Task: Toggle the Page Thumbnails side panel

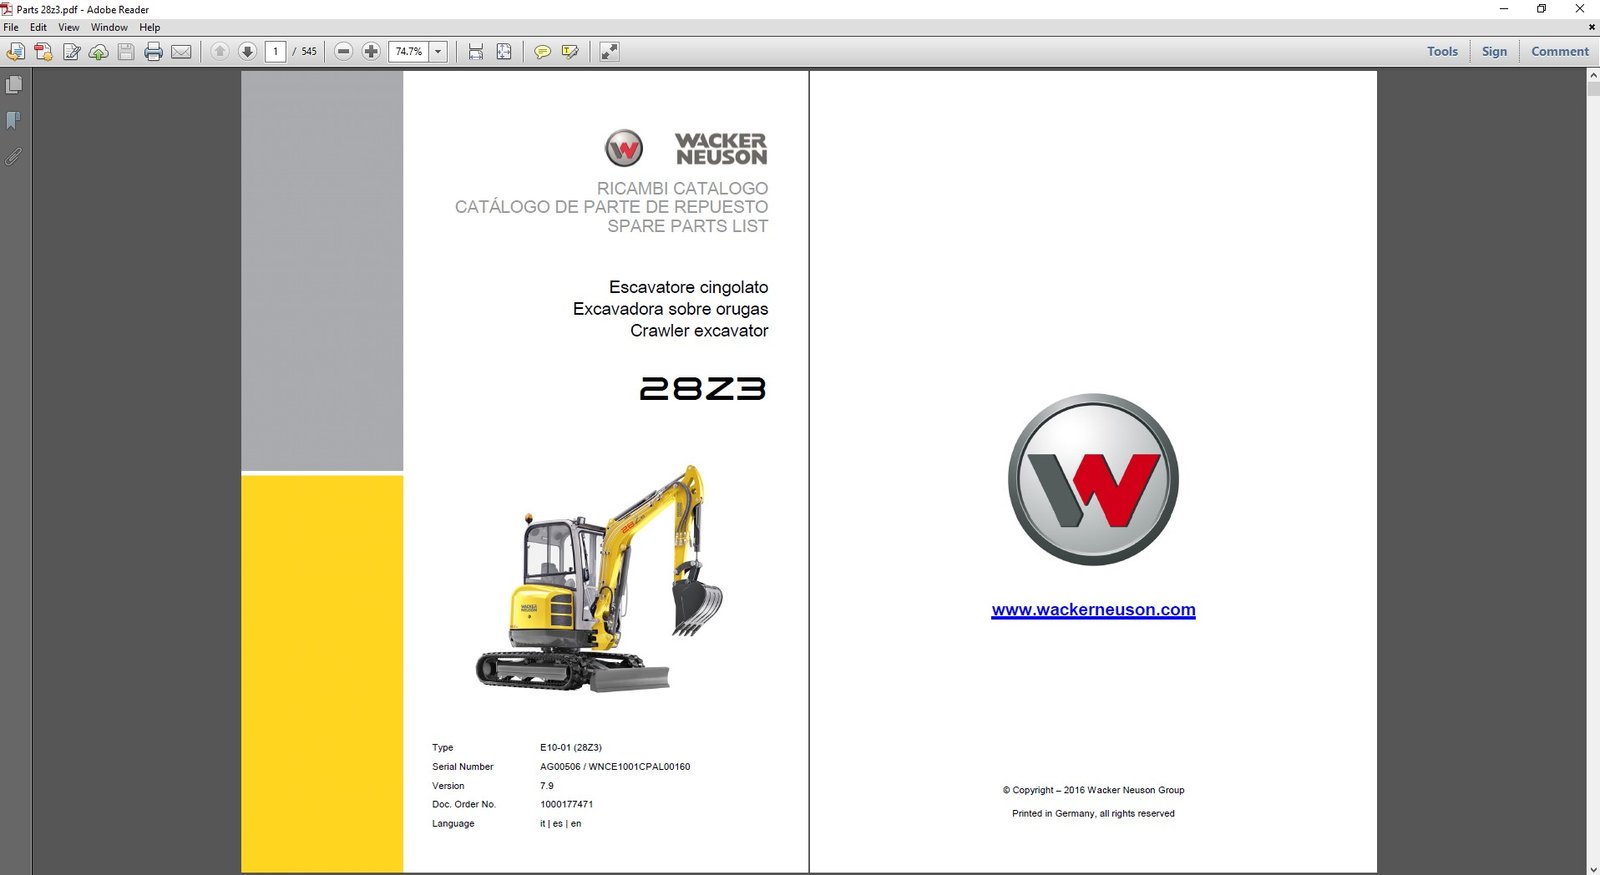Action: point(14,85)
